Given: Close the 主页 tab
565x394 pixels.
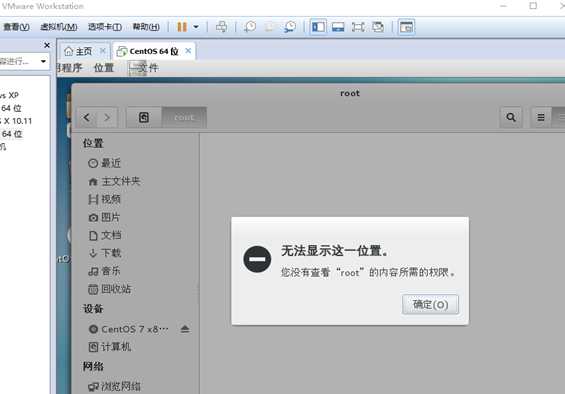Looking at the screenshot, I should 103,51.
